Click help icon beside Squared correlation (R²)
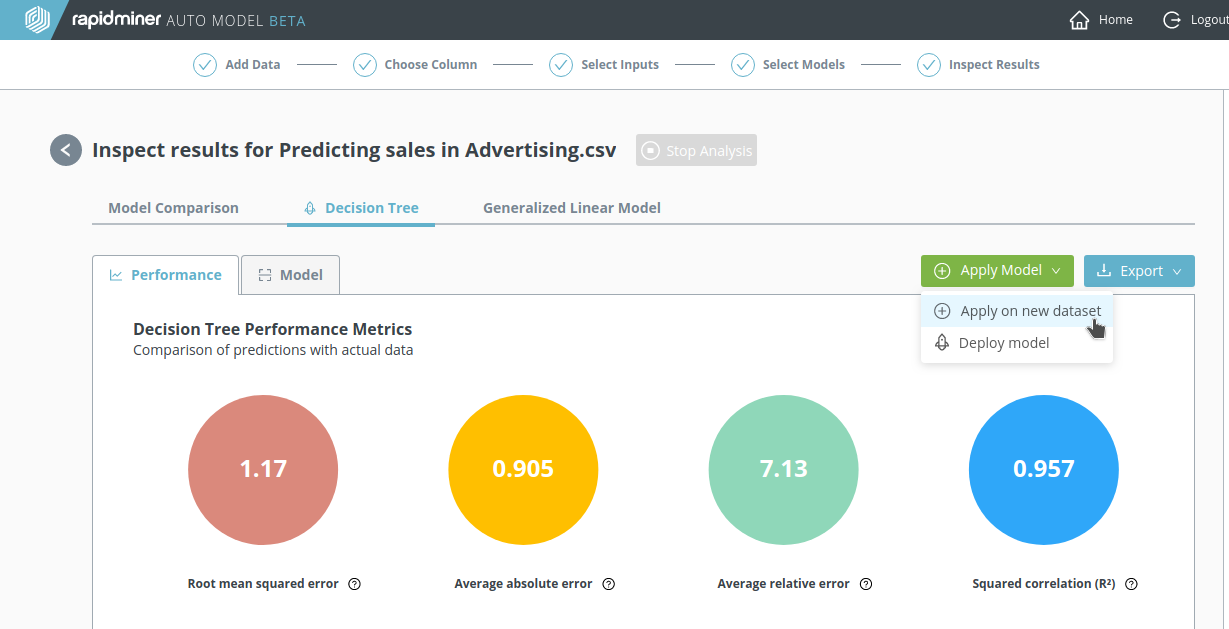This screenshot has height=629, width=1229. pyautogui.click(x=1131, y=584)
